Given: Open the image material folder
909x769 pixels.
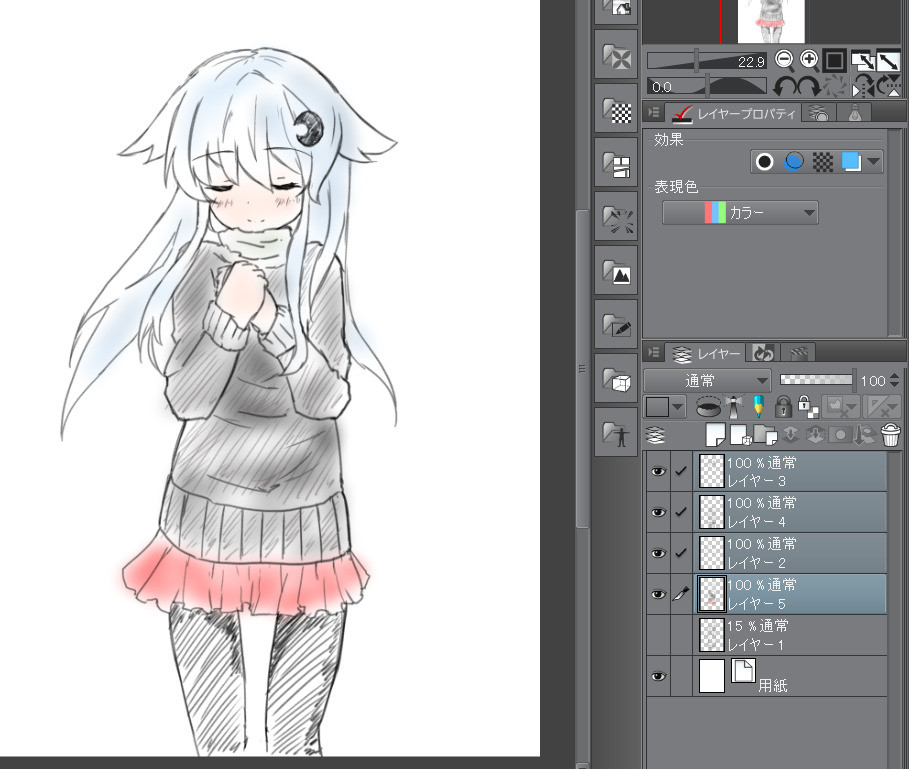Looking at the screenshot, I should click(616, 271).
